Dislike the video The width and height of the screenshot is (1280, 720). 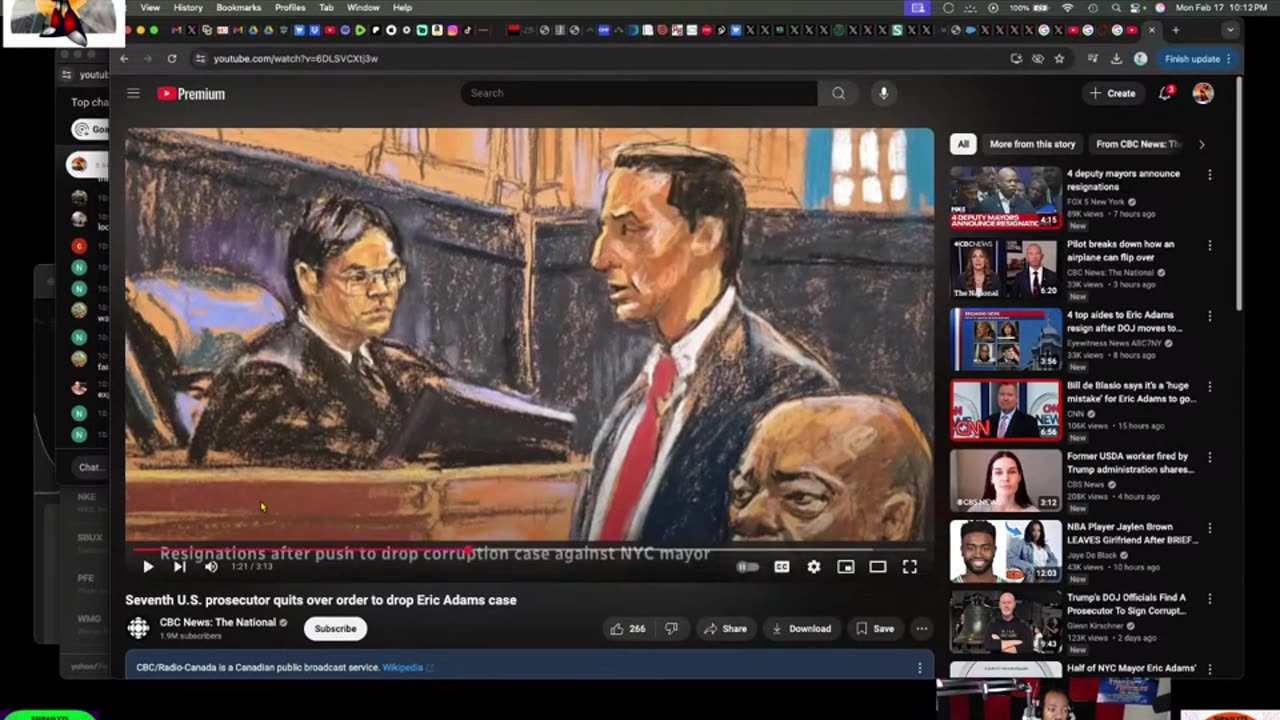point(672,629)
